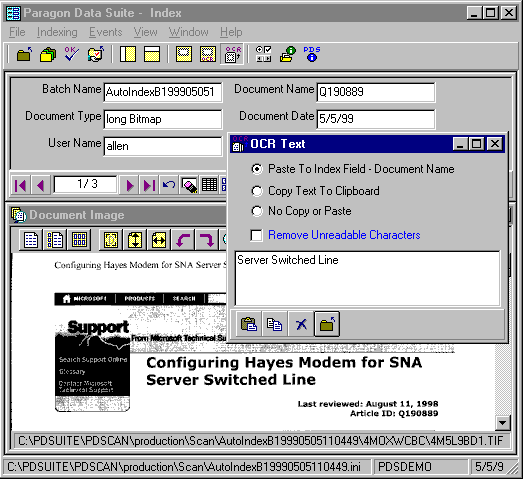Click the page counter field showing 1/ 3
The image size is (523, 479).
pyautogui.click(x=86, y=184)
